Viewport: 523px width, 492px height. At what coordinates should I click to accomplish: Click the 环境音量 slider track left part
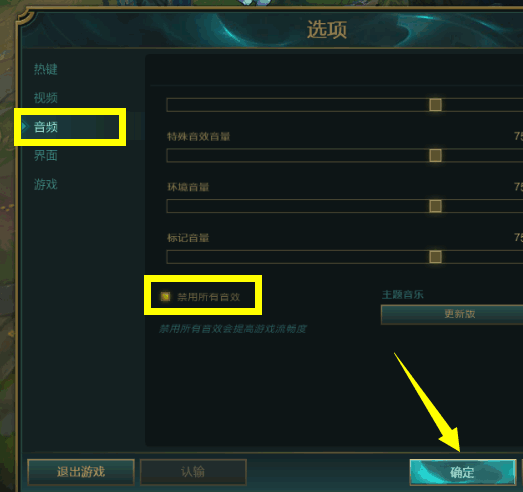tap(298, 206)
